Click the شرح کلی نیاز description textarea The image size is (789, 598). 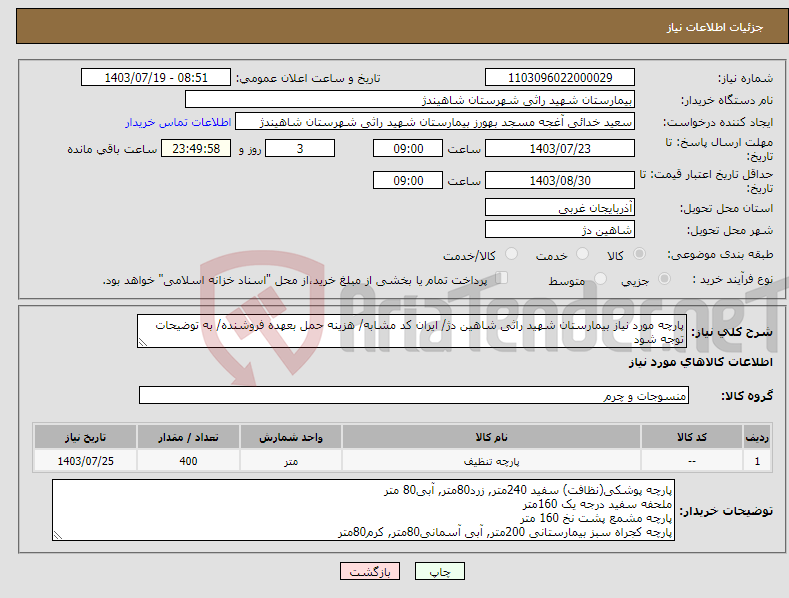pyautogui.click(x=412, y=331)
